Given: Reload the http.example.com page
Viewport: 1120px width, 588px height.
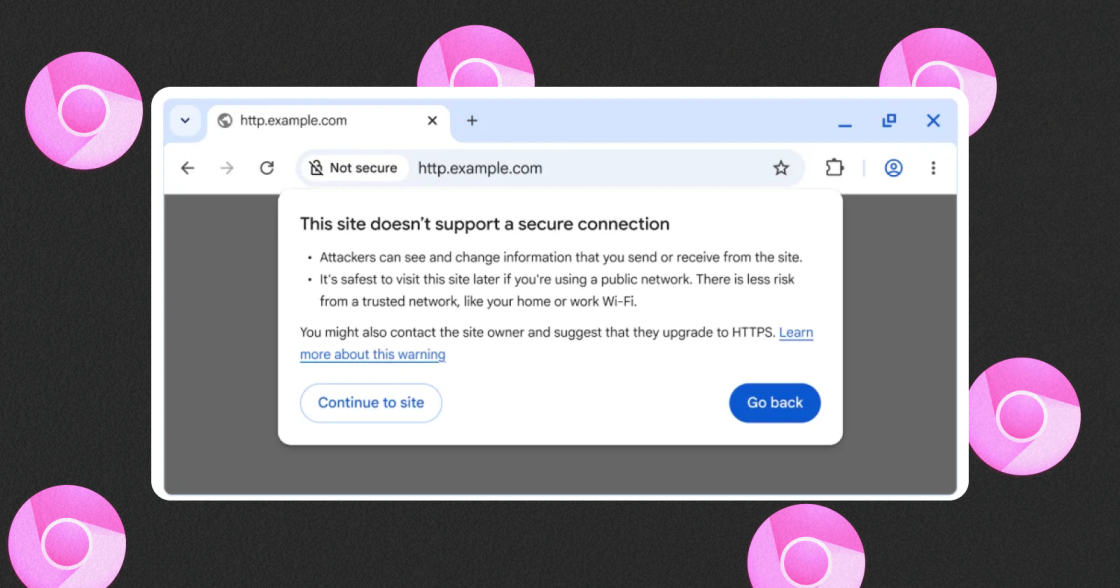Looking at the screenshot, I should (266, 167).
